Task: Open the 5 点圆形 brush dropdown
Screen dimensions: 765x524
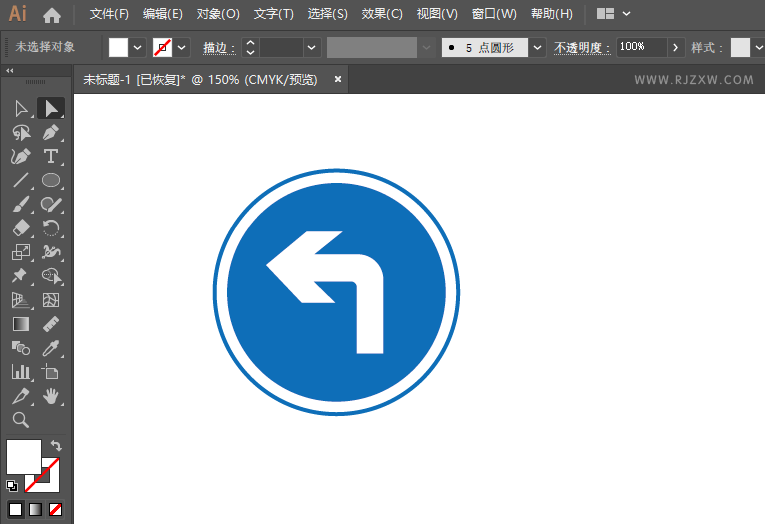Action: 537,48
